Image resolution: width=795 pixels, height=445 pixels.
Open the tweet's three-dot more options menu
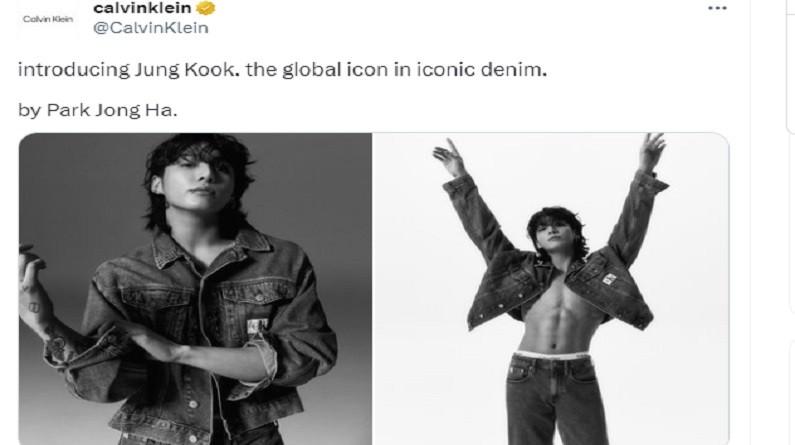click(717, 8)
